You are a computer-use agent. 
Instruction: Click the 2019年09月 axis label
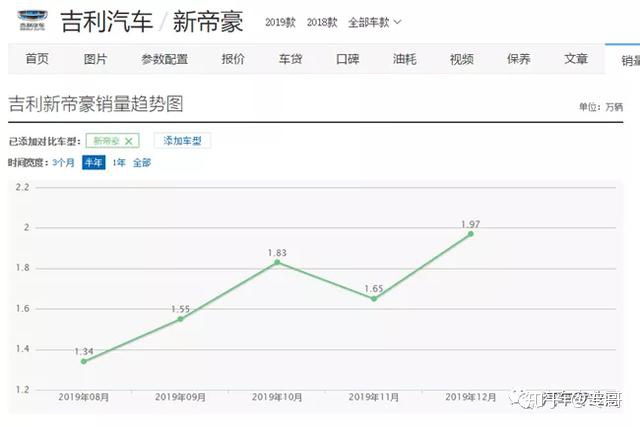point(180,397)
